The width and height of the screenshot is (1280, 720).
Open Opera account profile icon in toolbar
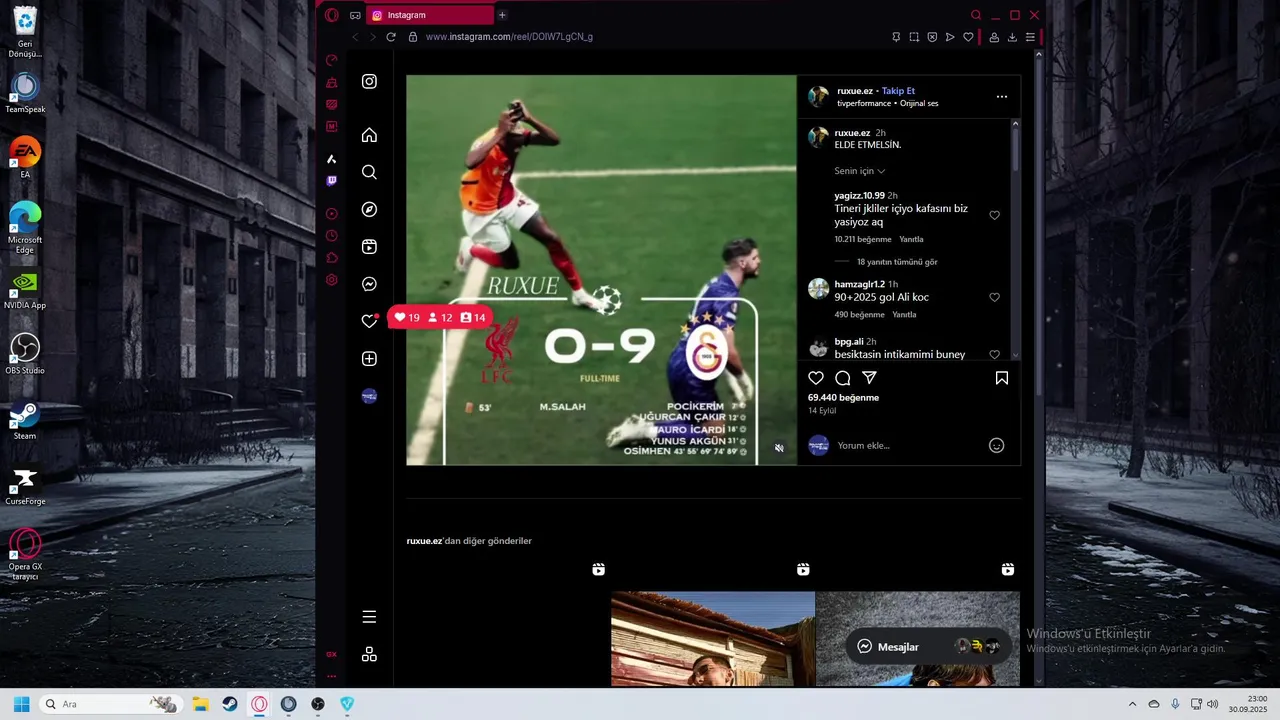(994, 37)
